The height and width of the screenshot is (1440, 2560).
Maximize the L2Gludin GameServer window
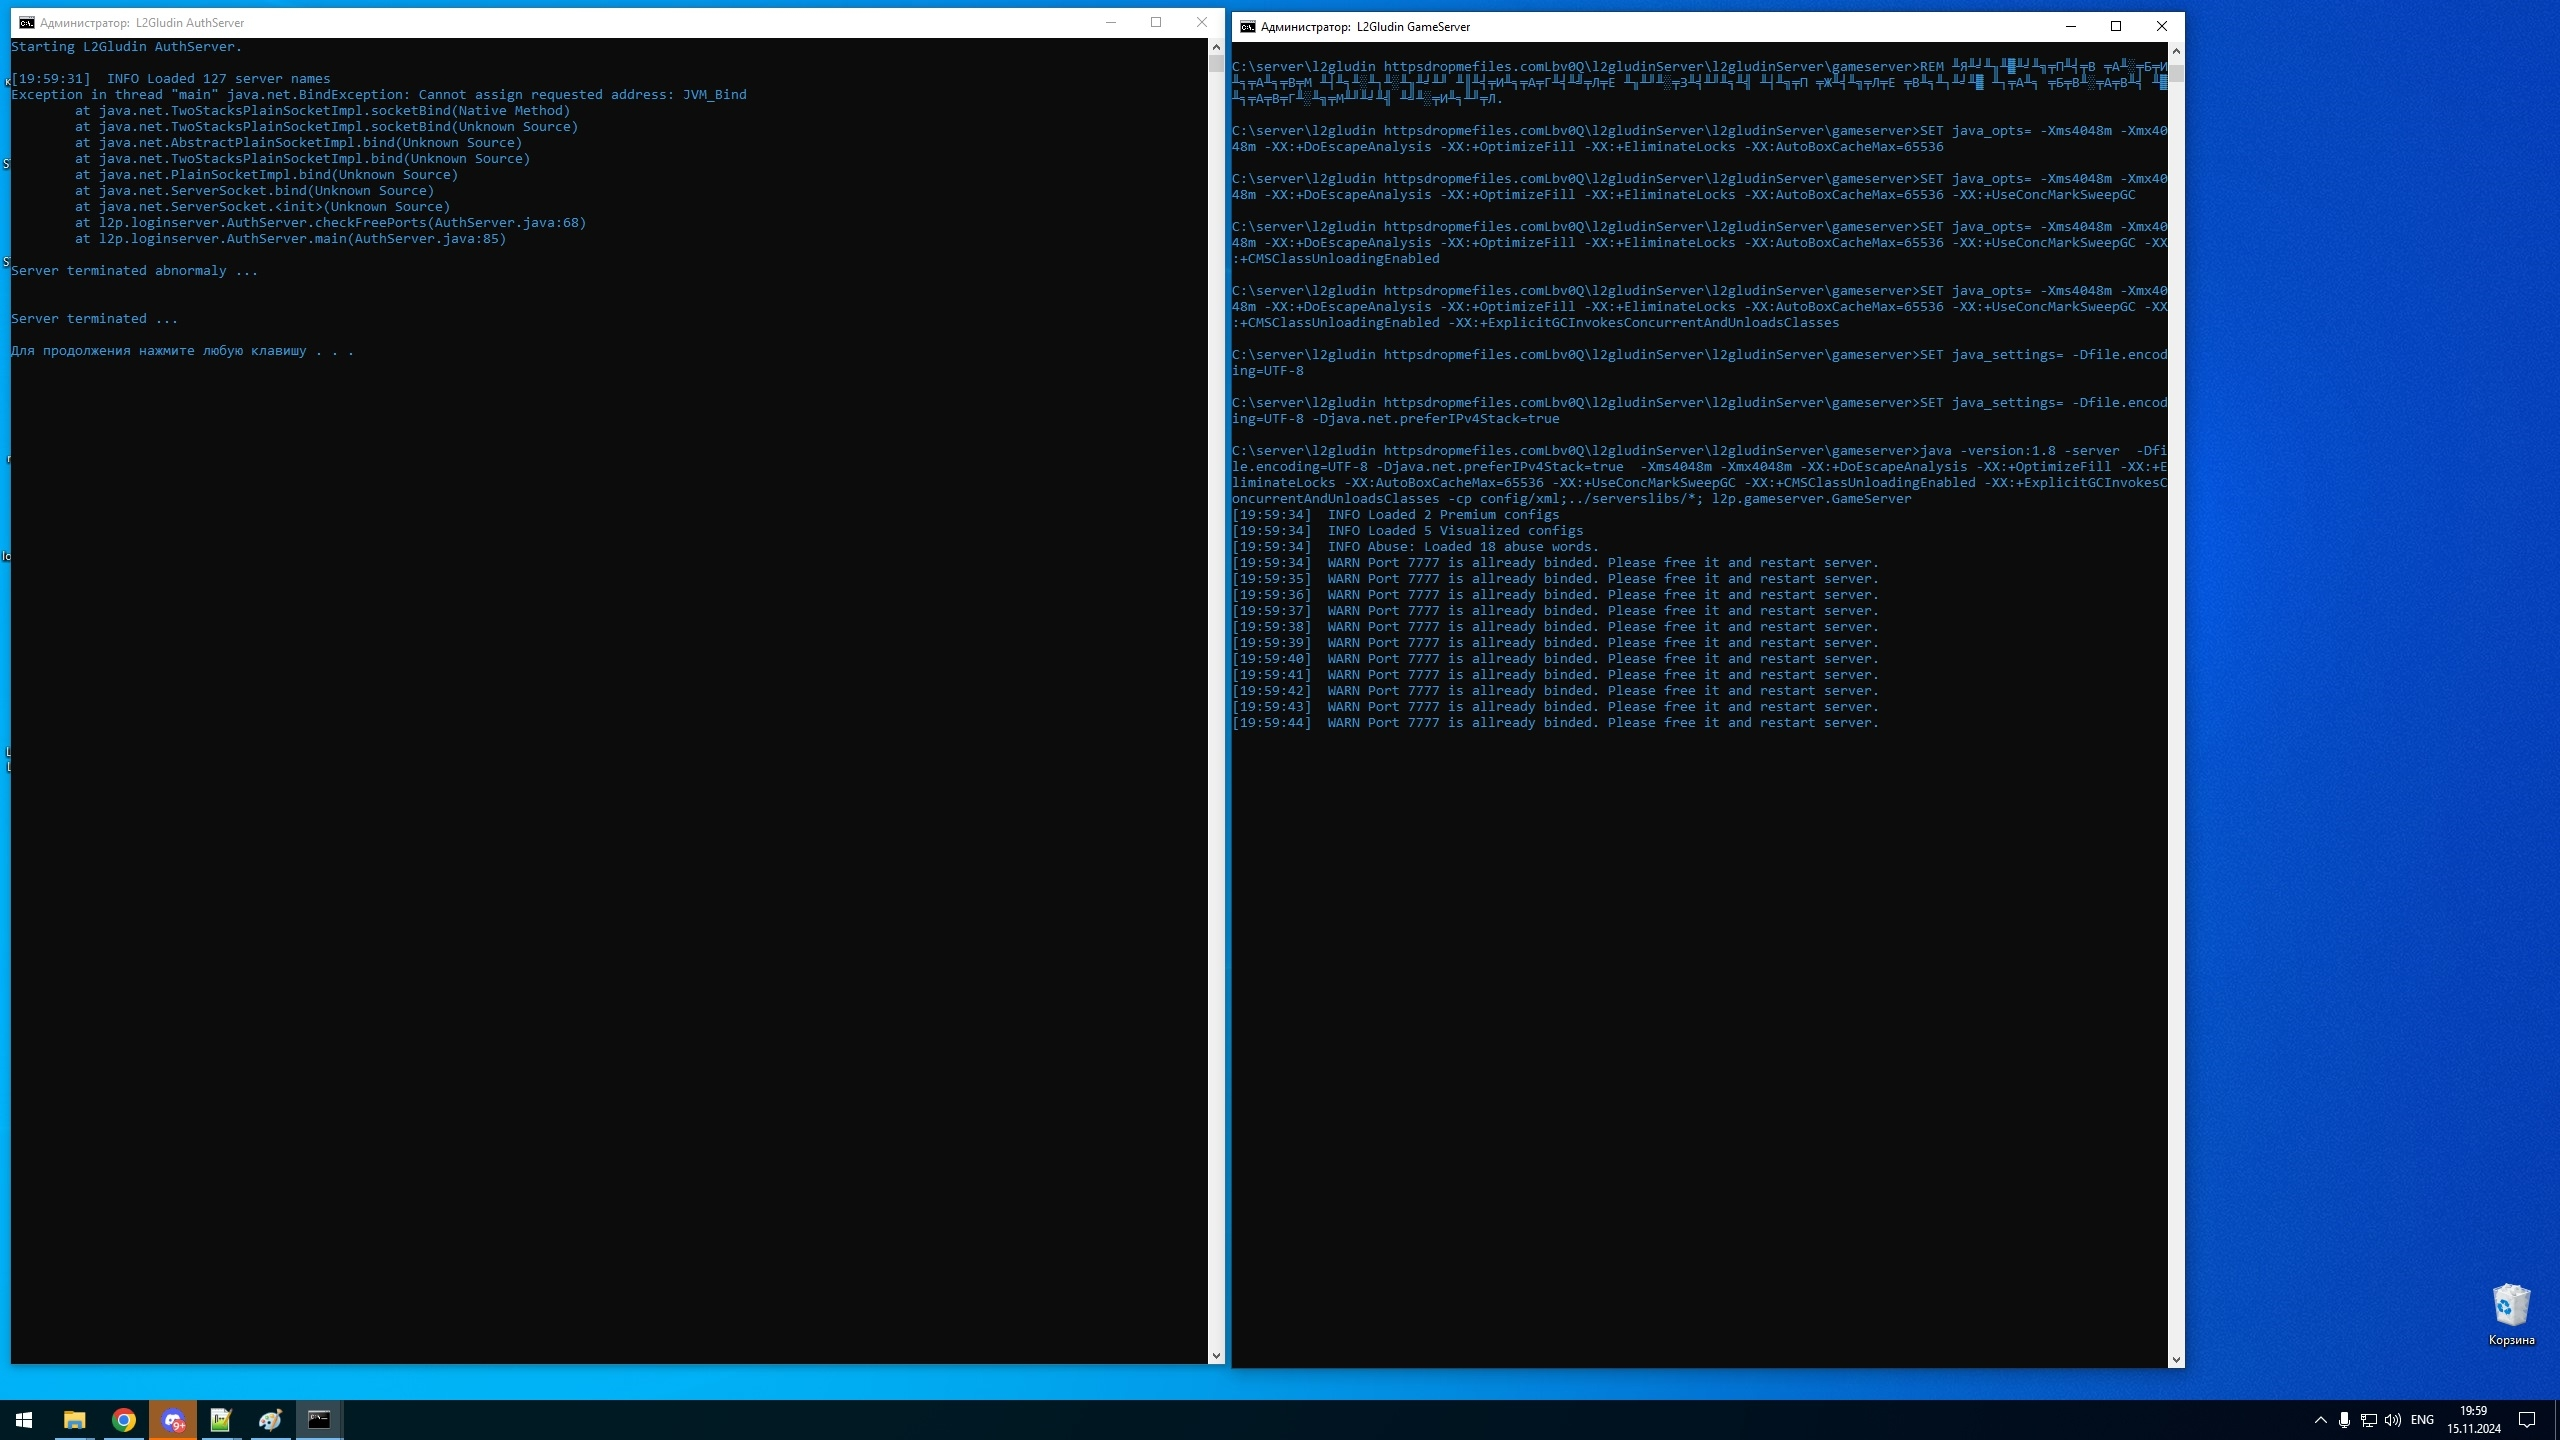point(2116,27)
